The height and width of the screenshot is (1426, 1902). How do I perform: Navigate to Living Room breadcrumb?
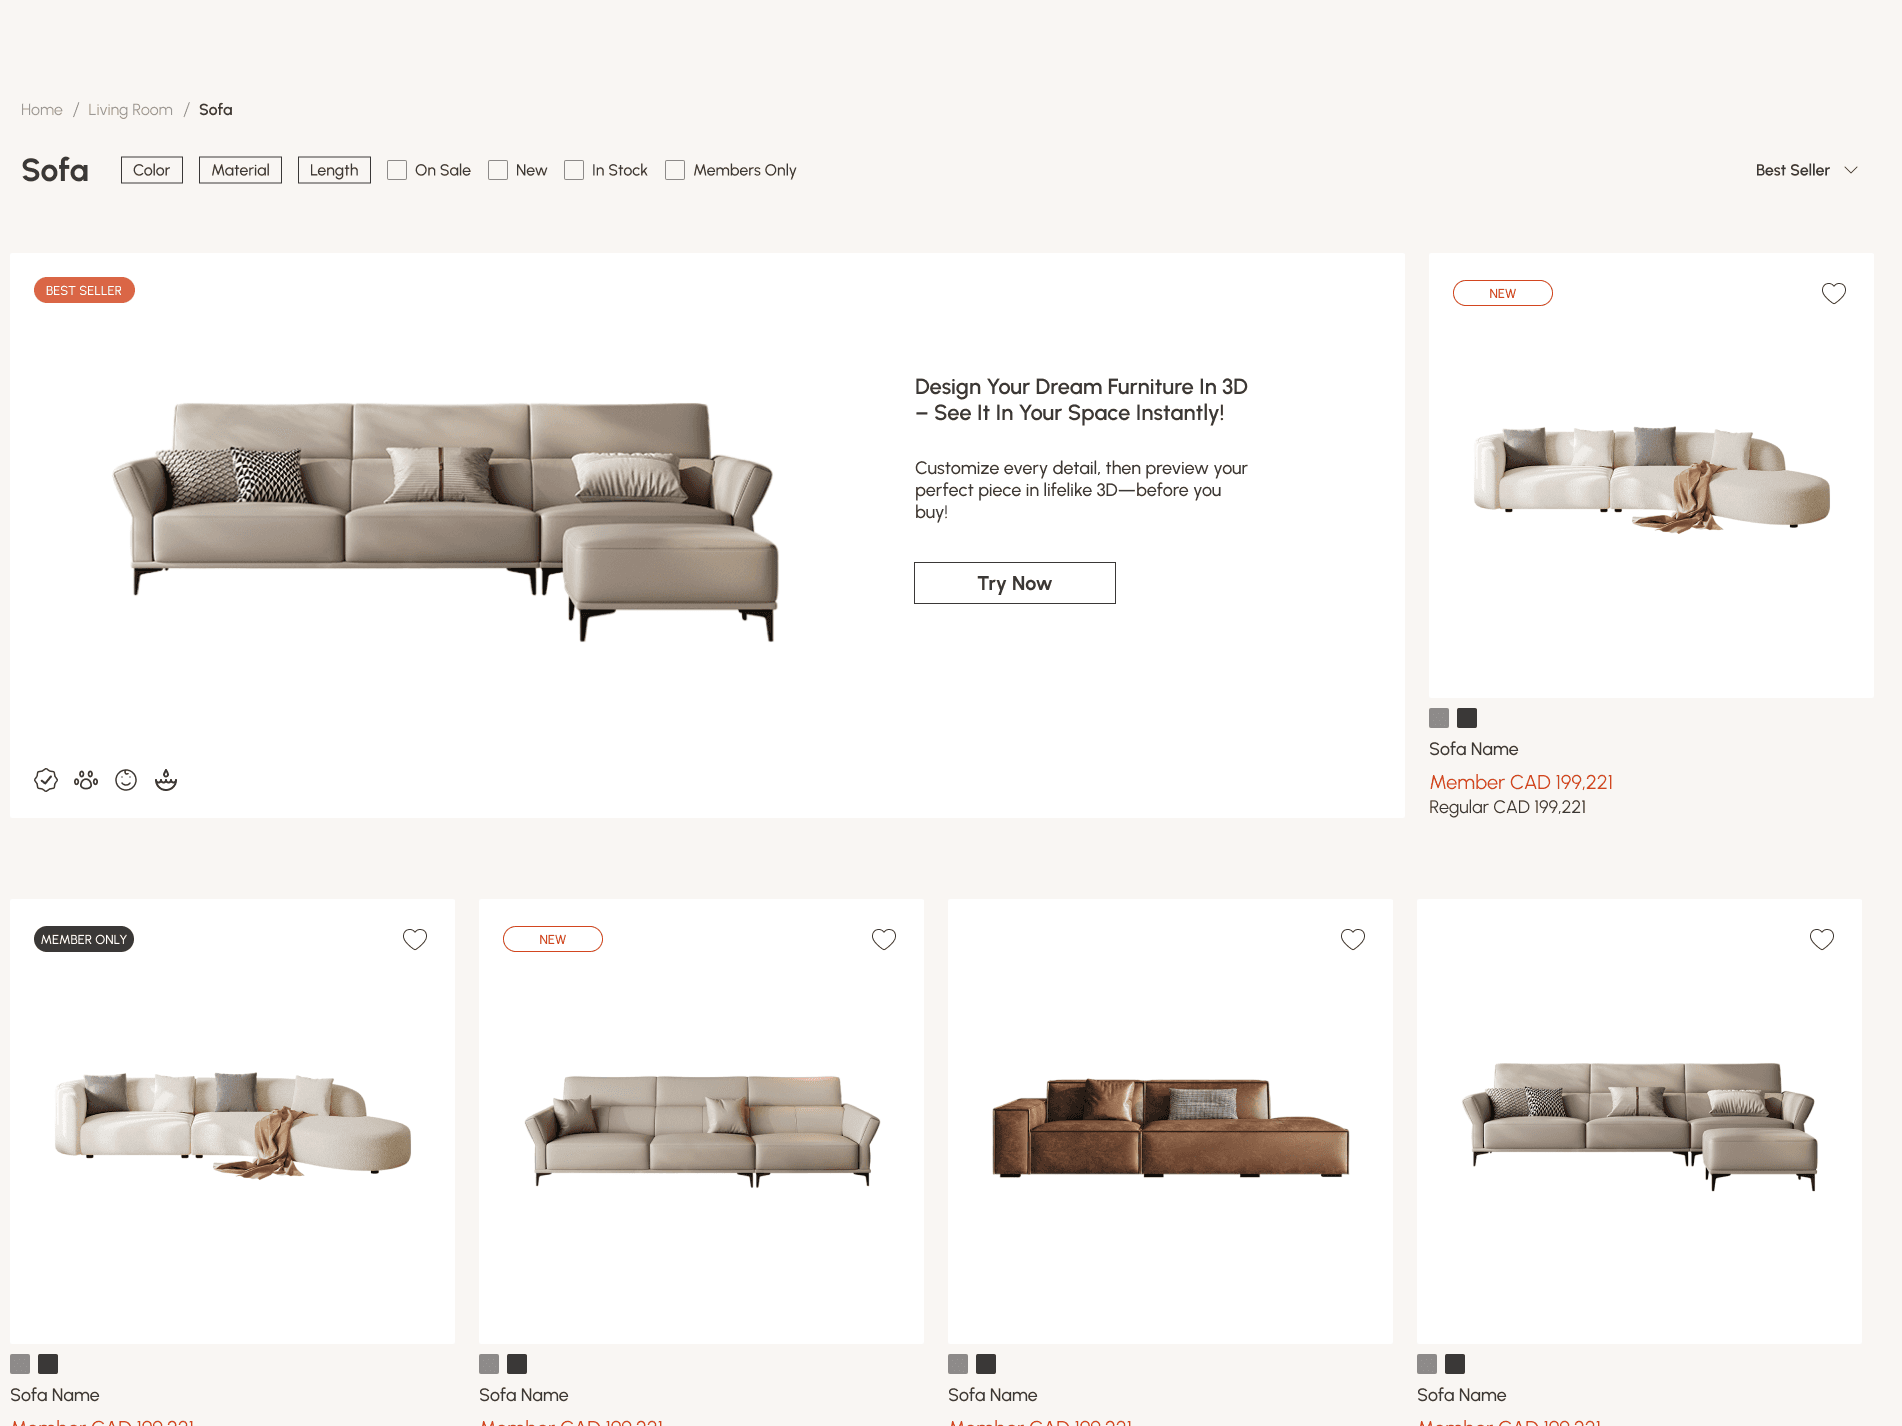(x=130, y=110)
